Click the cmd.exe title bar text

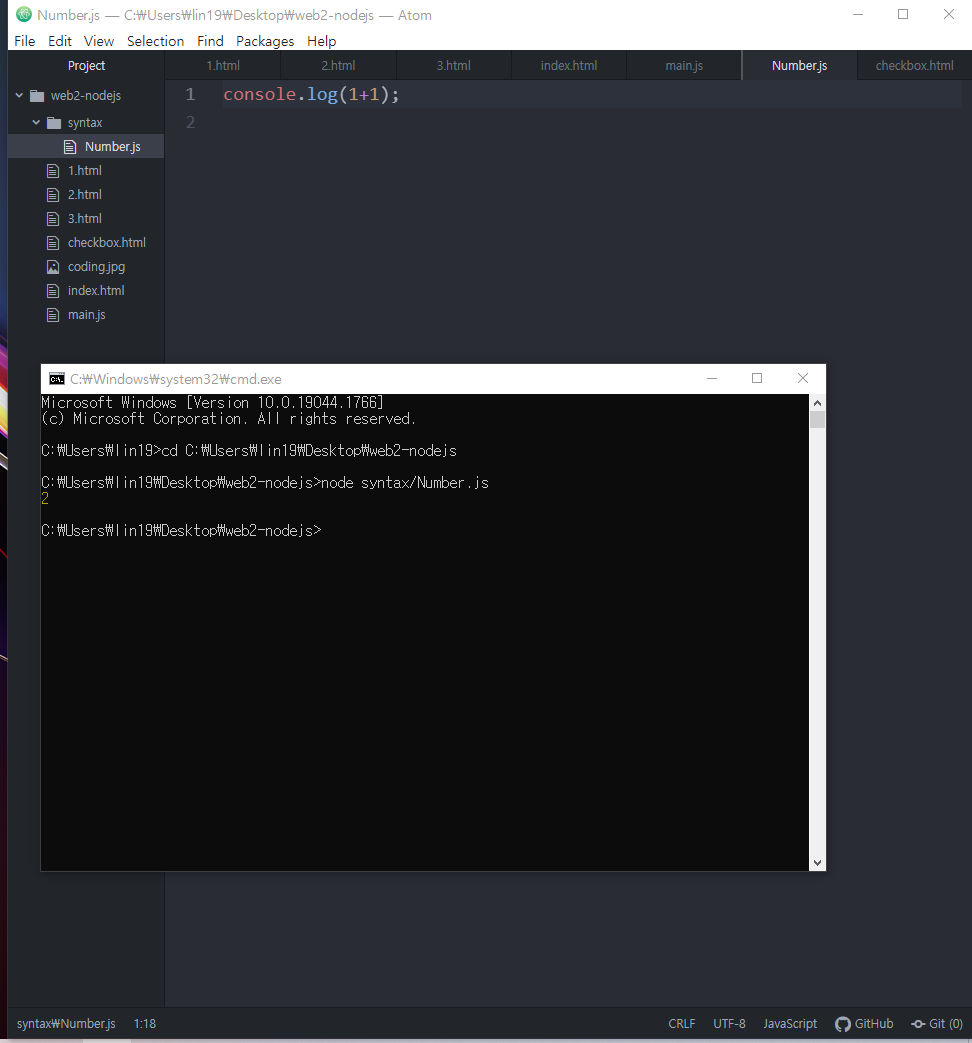pos(176,379)
